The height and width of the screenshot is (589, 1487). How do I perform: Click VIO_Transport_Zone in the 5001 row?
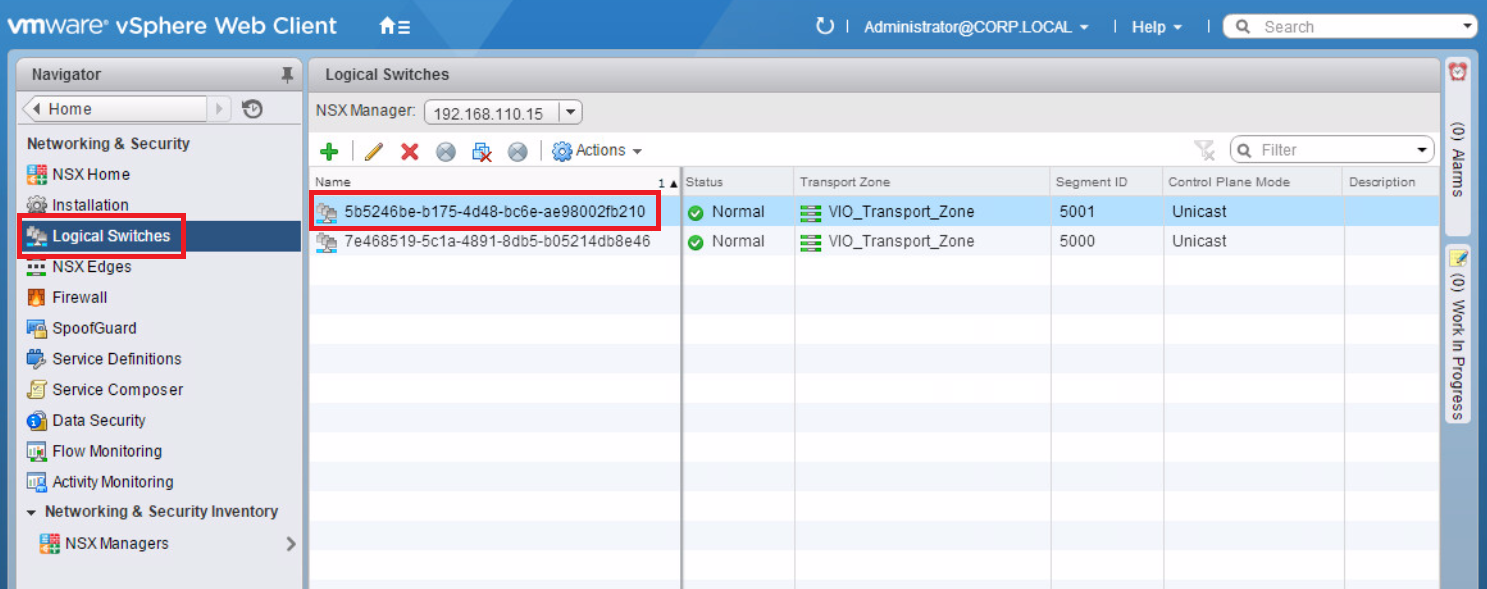tap(901, 212)
